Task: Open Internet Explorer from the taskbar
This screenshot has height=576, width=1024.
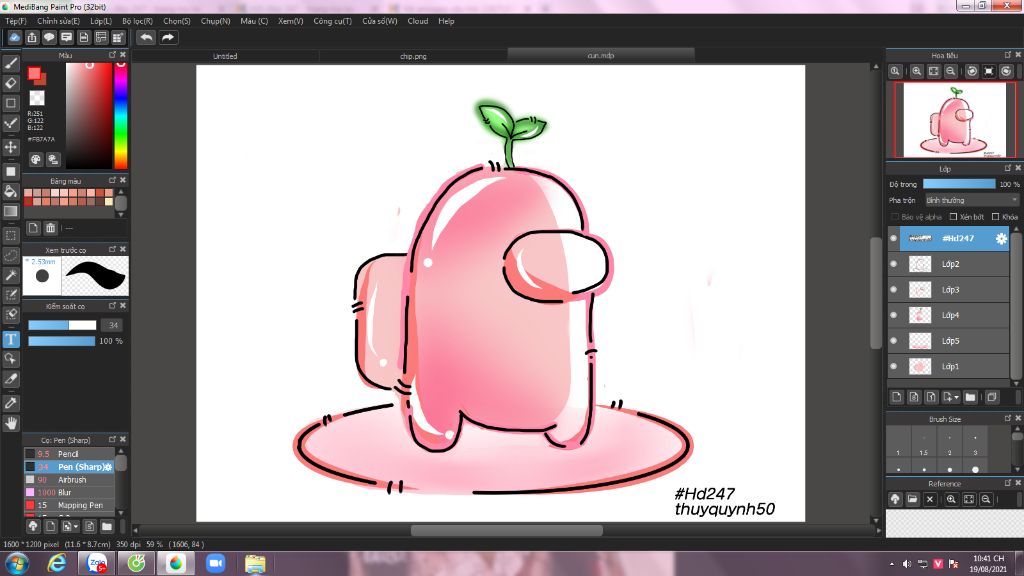Action: pyautogui.click(x=57, y=563)
